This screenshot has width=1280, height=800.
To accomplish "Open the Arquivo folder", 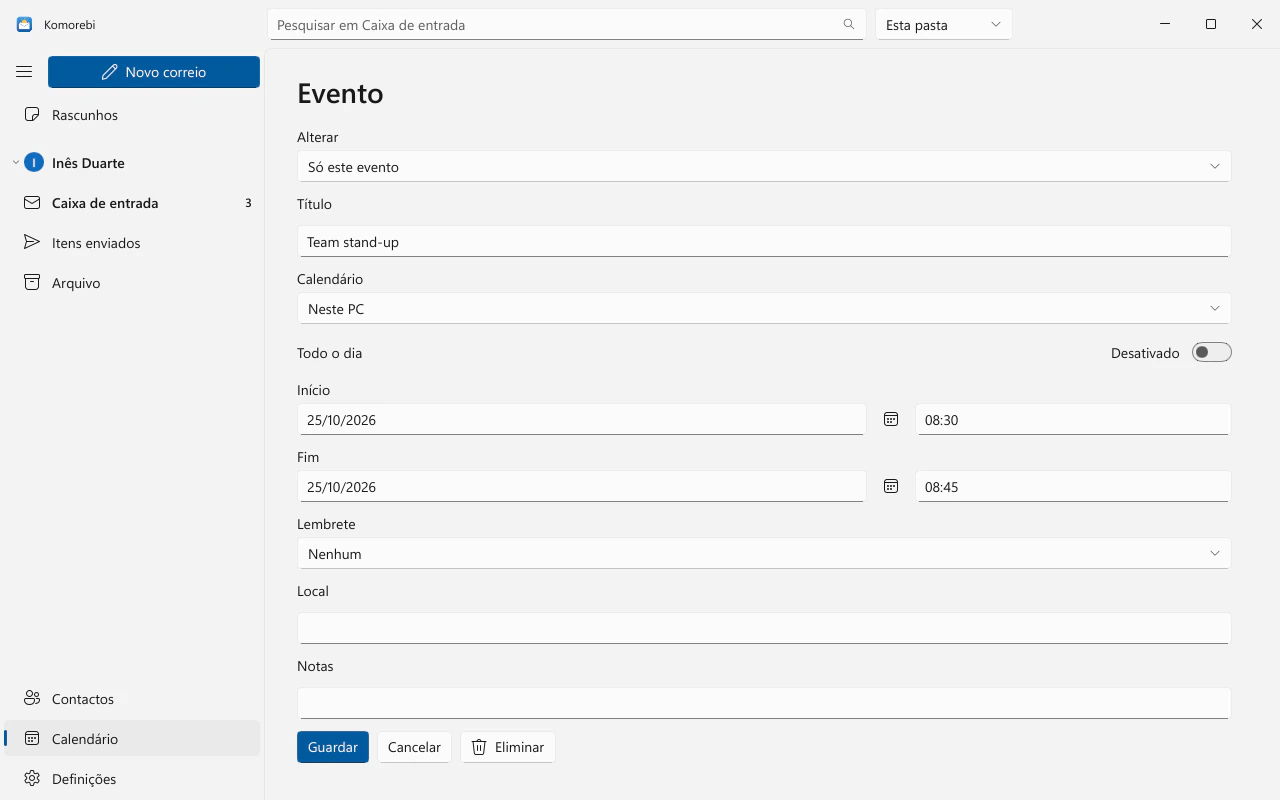I will point(132,283).
